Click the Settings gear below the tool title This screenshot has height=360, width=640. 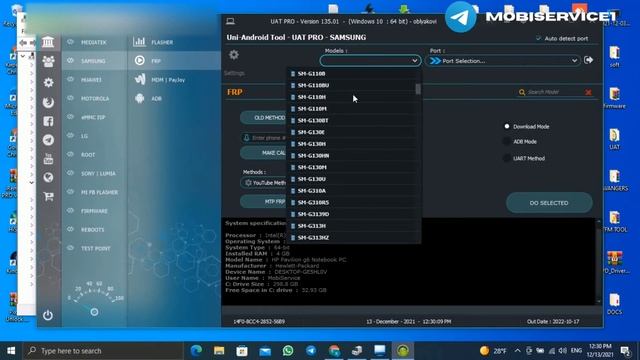pos(234,55)
